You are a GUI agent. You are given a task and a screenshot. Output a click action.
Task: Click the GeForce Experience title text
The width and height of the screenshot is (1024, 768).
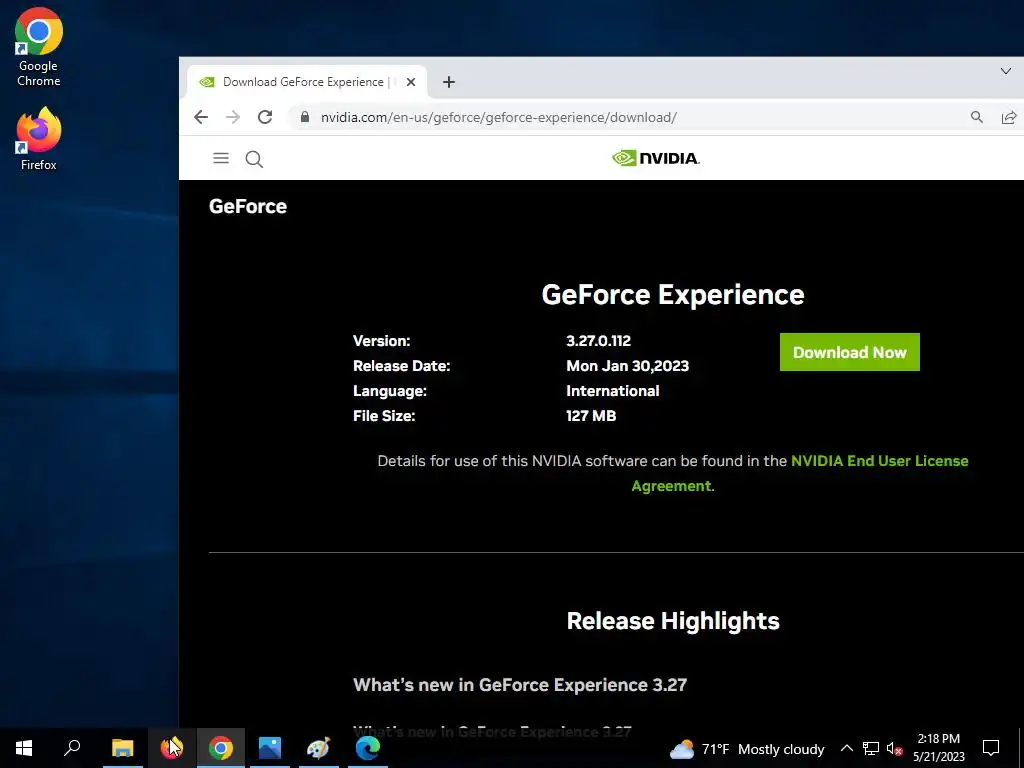click(x=673, y=295)
